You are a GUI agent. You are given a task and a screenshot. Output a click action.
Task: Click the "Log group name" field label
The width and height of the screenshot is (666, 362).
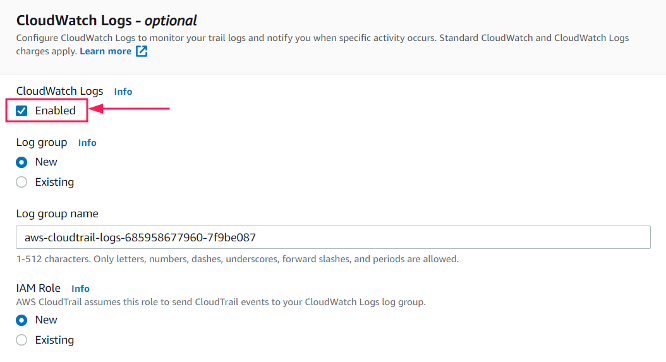57,214
